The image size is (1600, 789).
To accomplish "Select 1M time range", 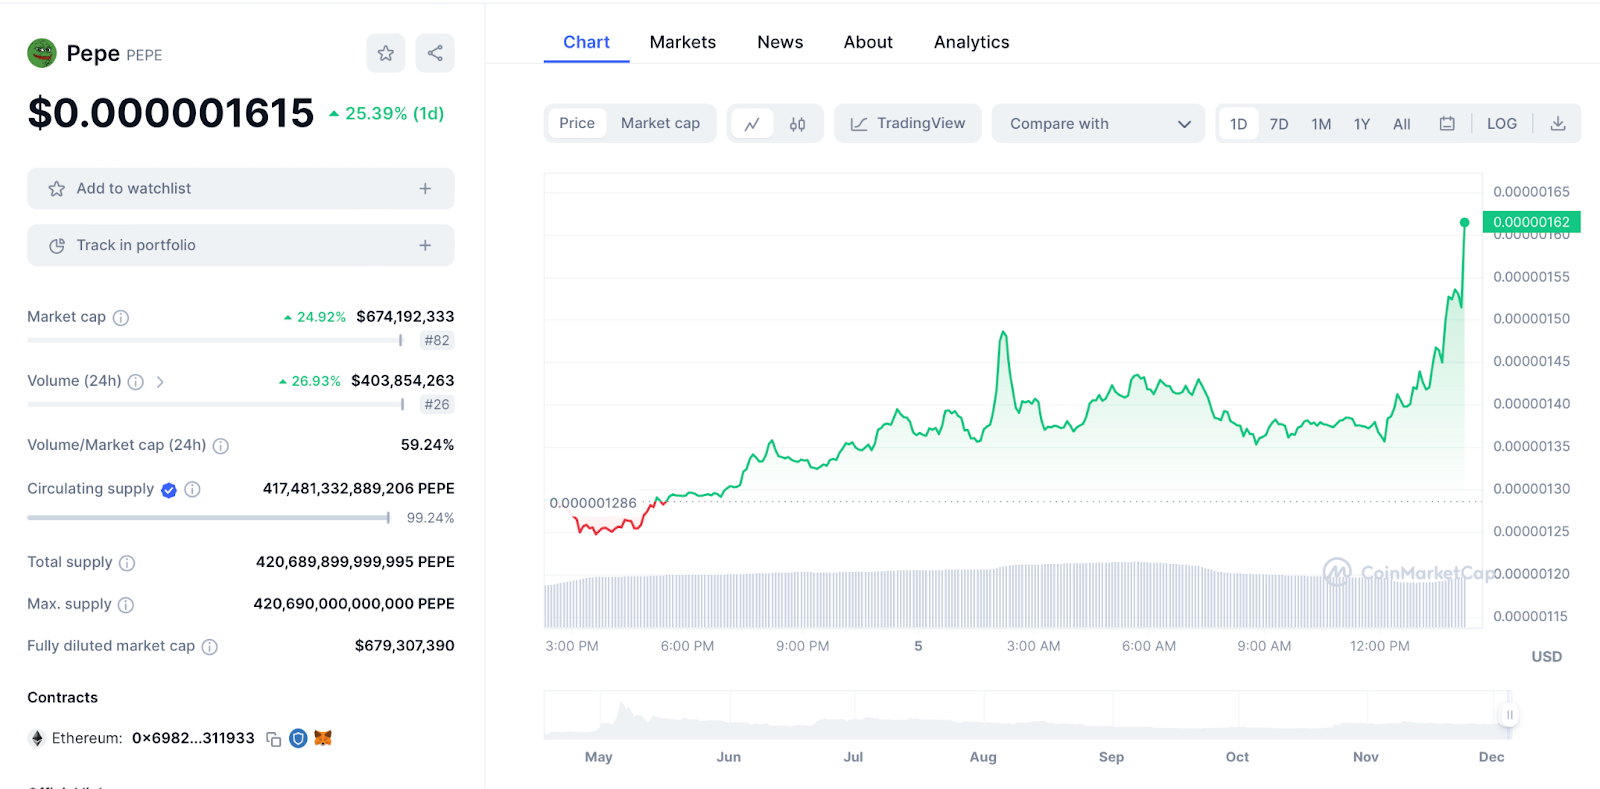I will click(1321, 124).
